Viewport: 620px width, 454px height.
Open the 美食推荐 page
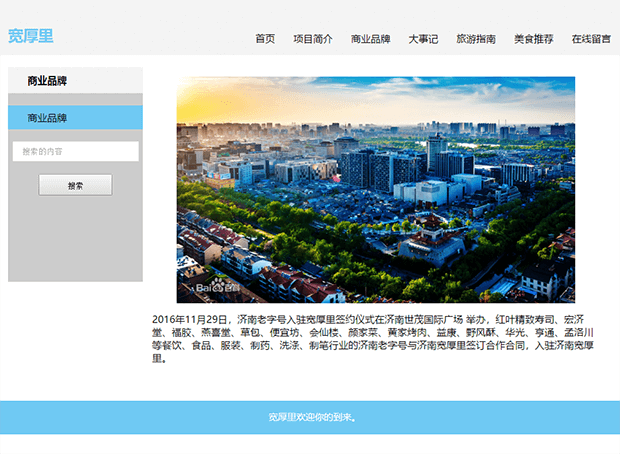pyautogui.click(x=533, y=39)
